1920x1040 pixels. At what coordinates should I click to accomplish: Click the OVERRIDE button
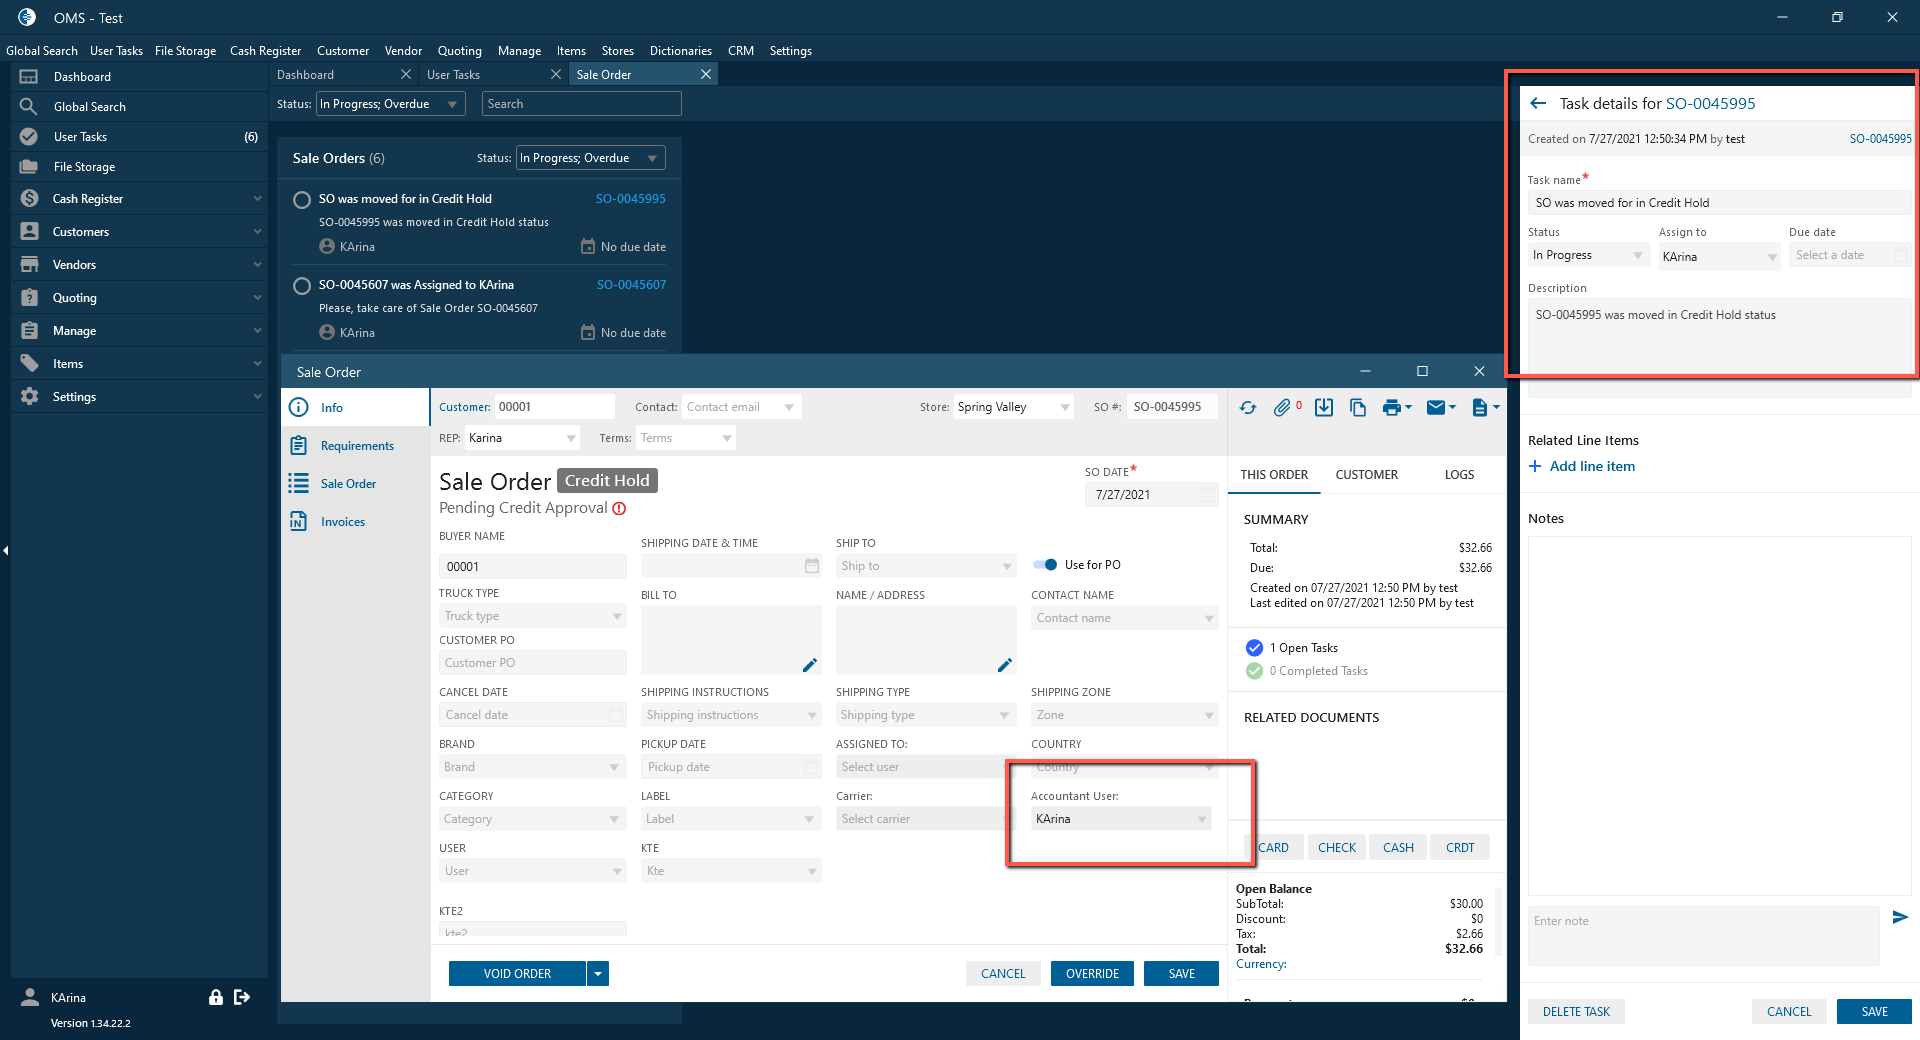pos(1092,974)
